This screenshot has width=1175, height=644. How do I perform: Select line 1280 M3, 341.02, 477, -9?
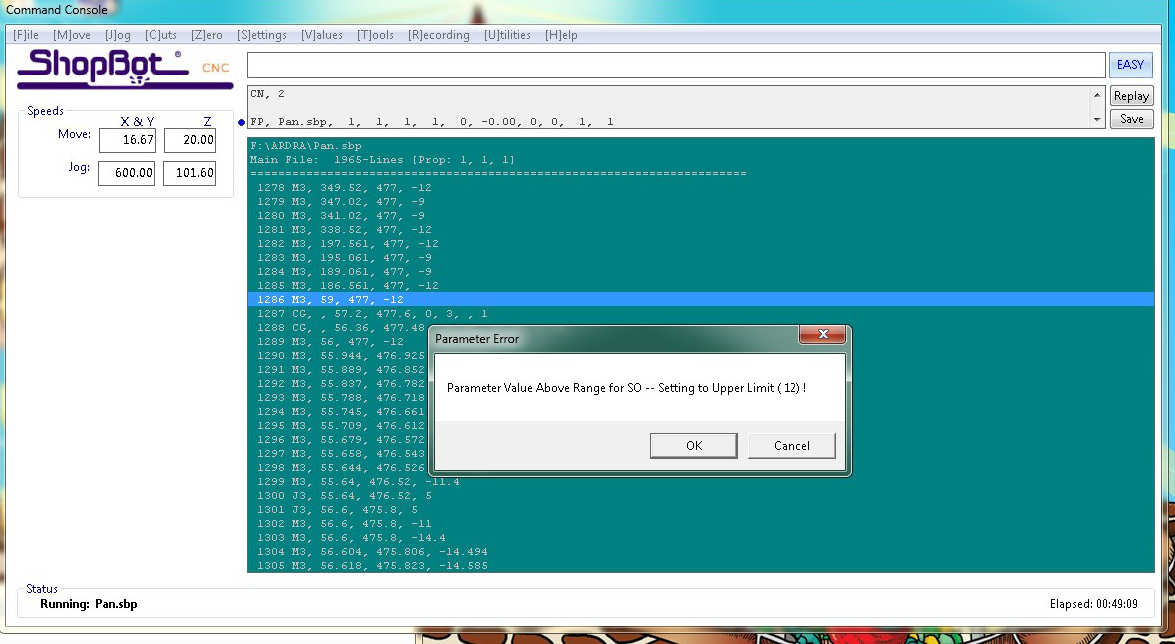pos(341,216)
